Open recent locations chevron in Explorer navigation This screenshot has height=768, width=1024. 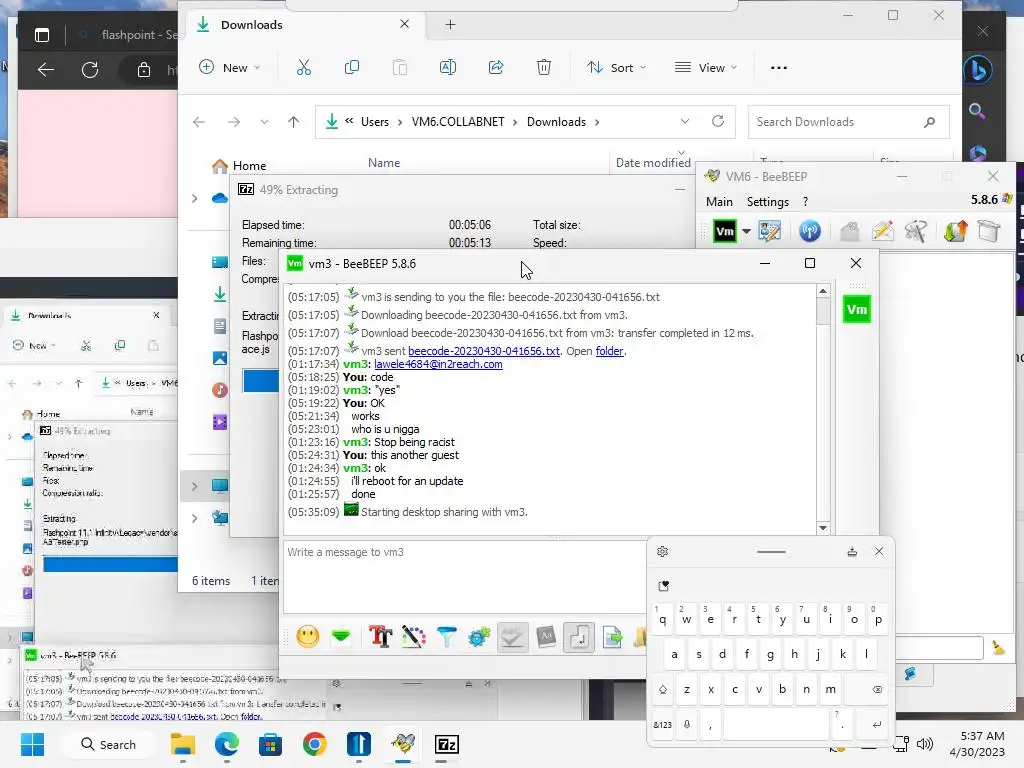(264, 122)
